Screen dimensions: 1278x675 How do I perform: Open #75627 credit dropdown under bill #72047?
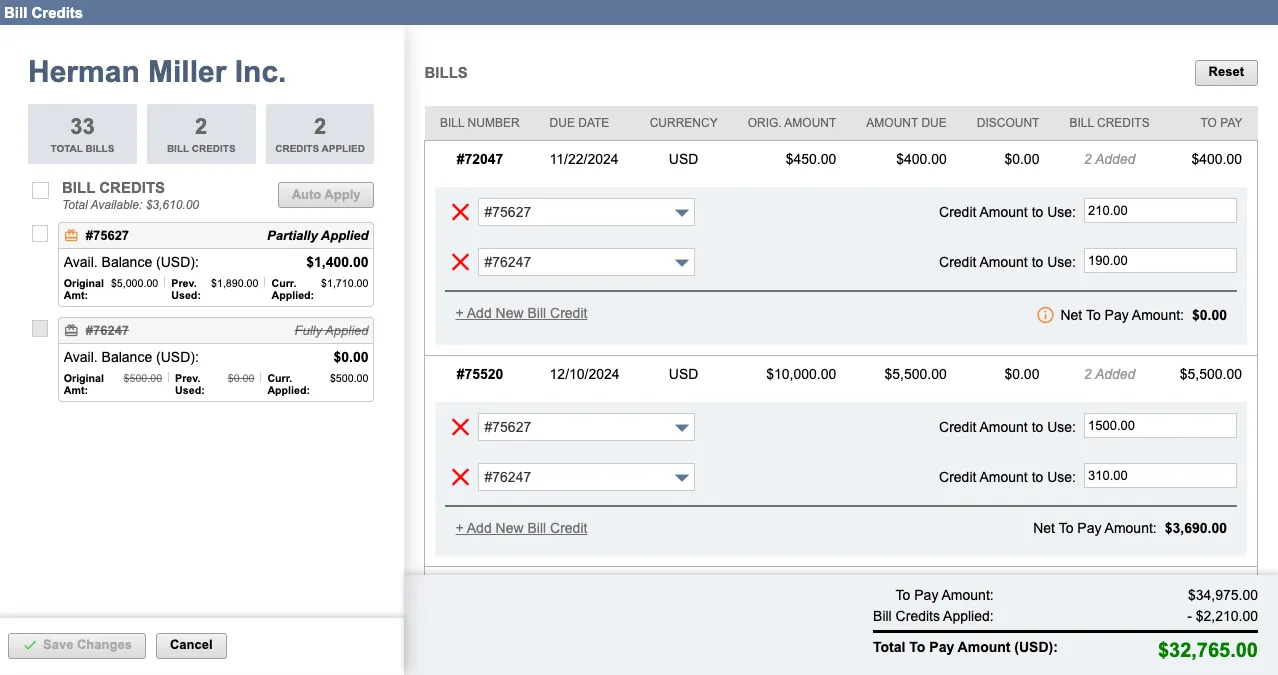coord(586,212)
